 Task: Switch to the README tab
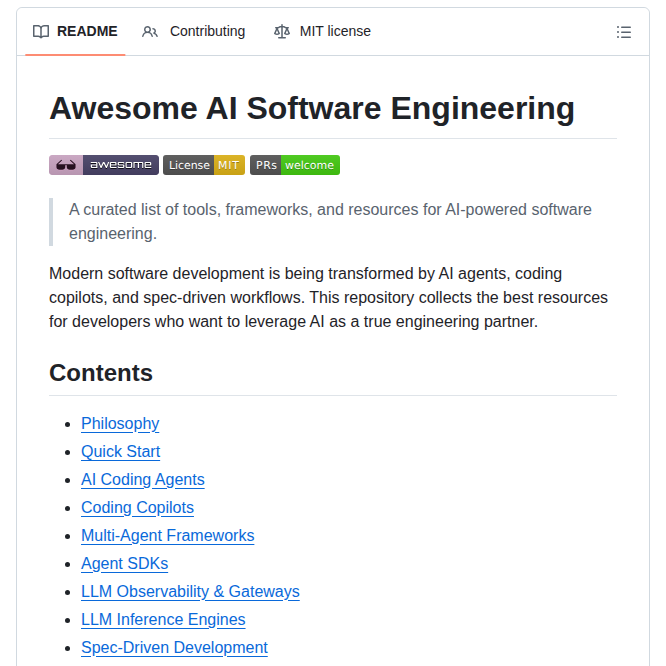tap(75, 31)
